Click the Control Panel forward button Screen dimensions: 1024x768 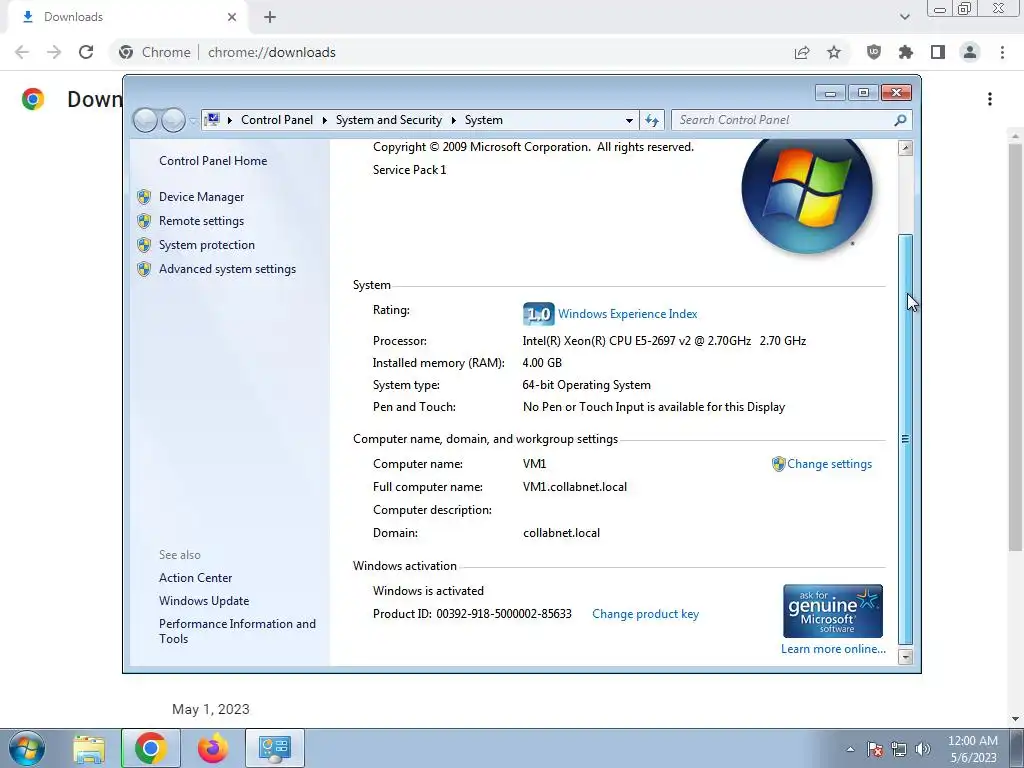173,120
